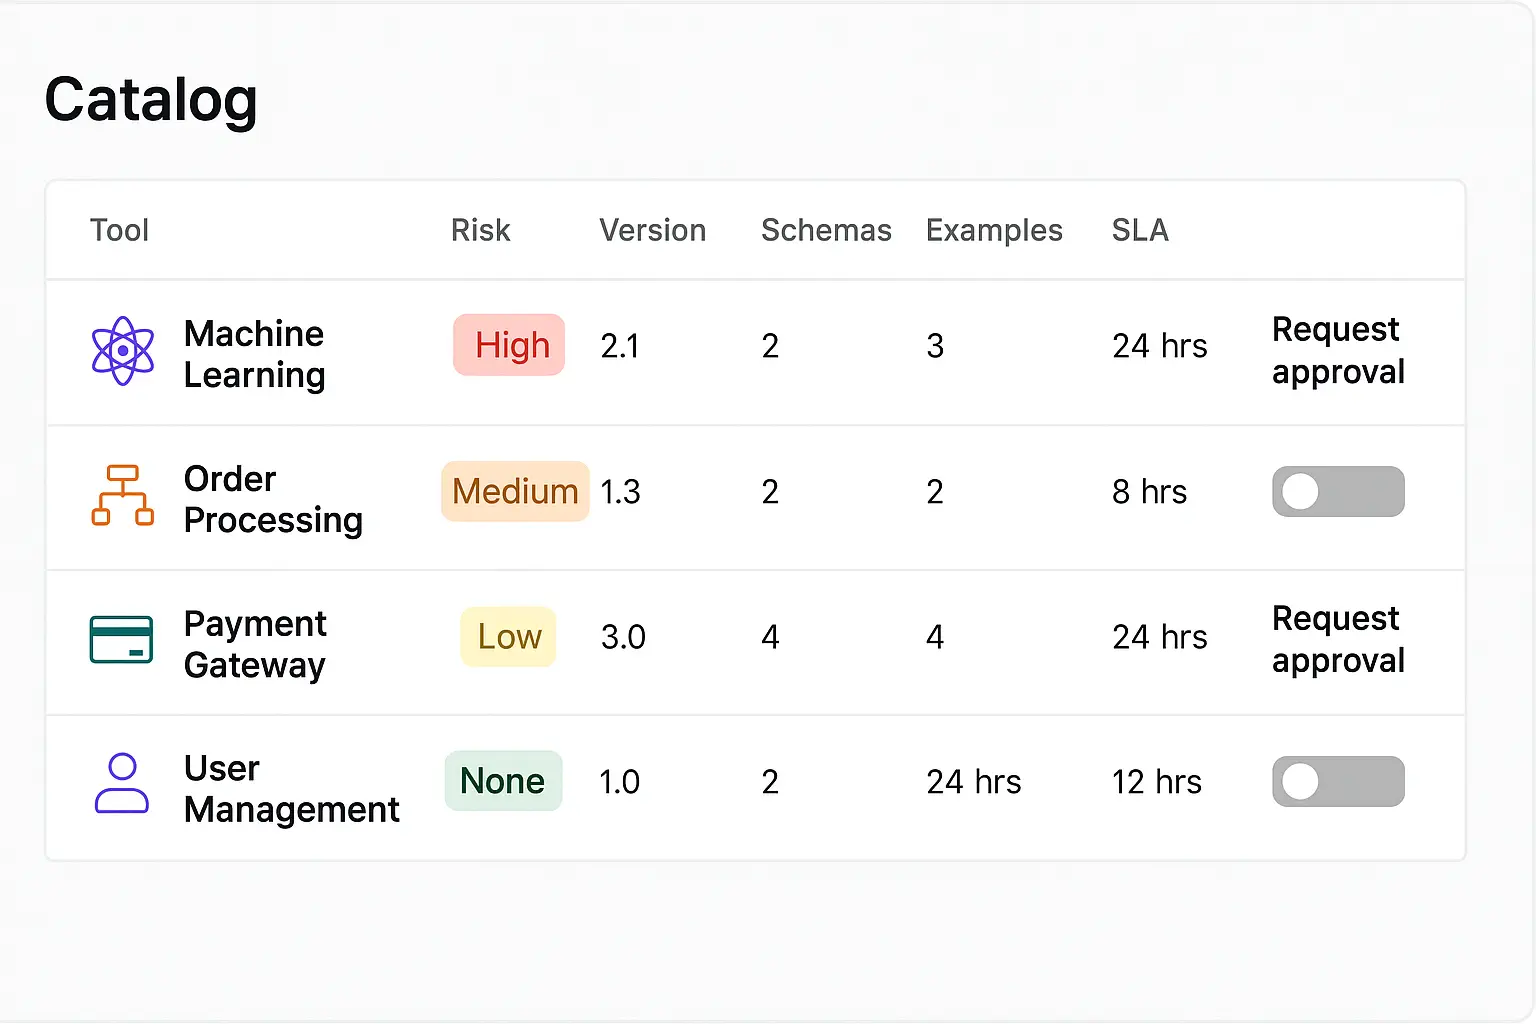The image size is (1536, 1024).
Task: Select the Medium risk badge
Action: (514, 491)
